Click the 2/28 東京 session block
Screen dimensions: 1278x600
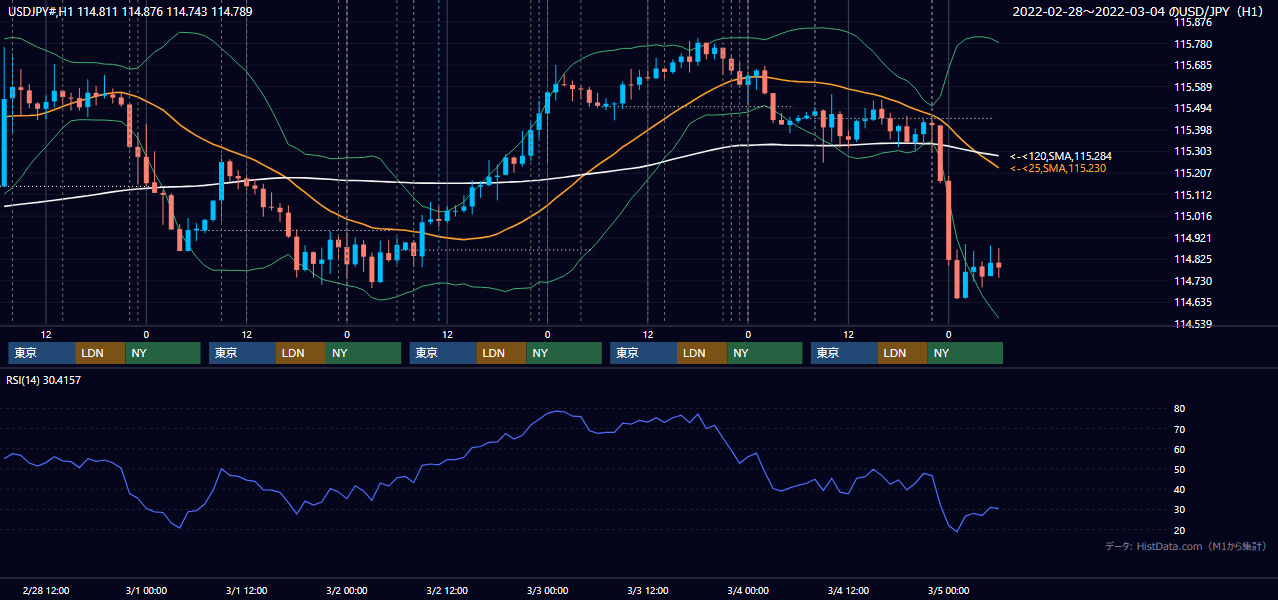[x=42, y=353]
